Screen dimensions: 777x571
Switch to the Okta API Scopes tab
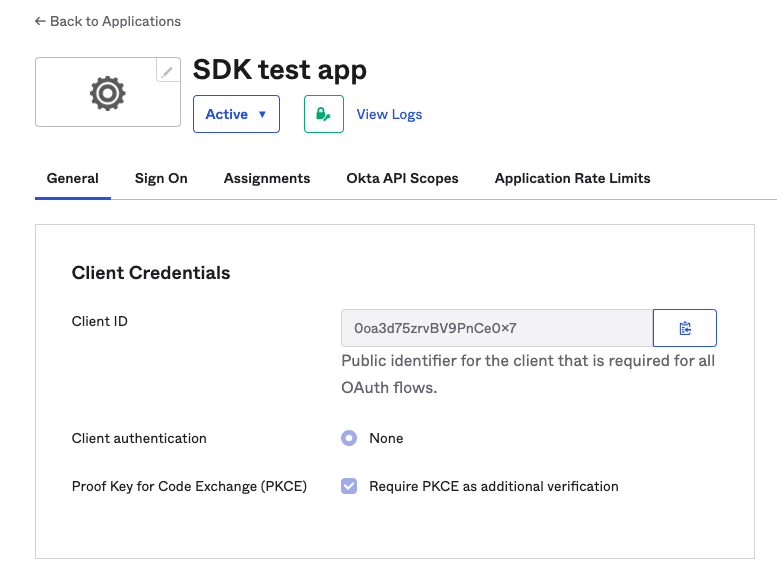(x=402, y=178)
